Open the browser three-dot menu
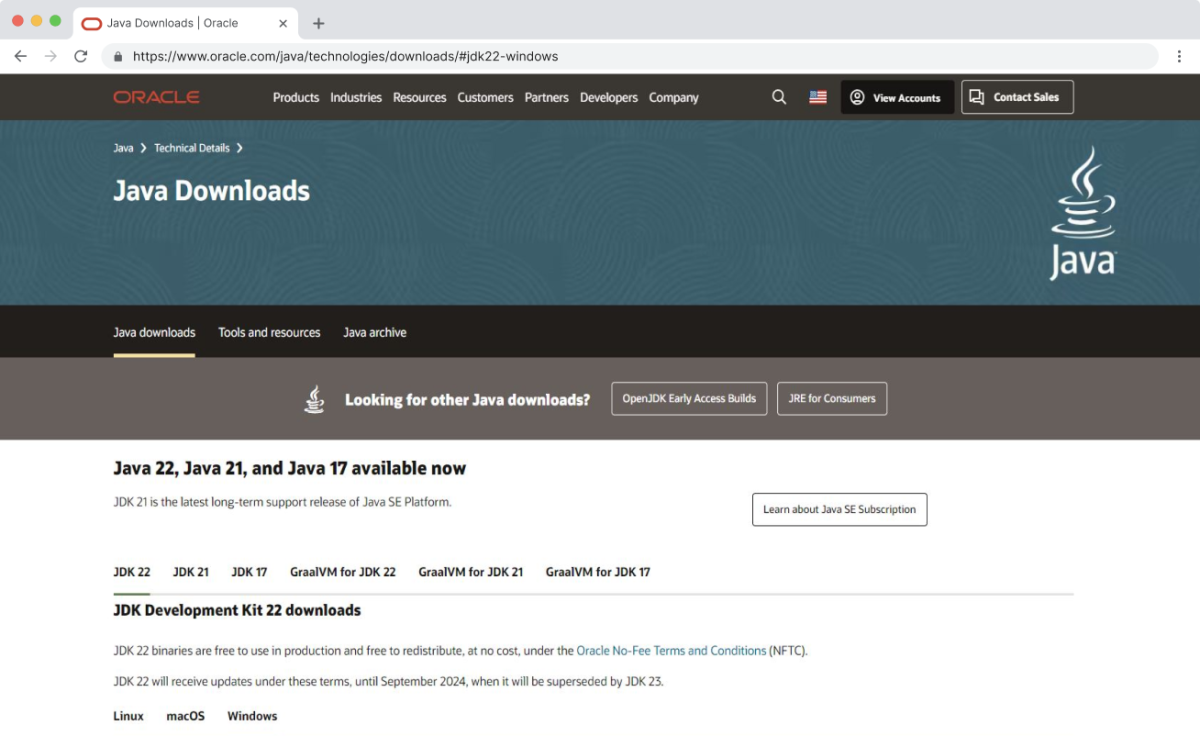Image resolution: width=1200 pixels, height=736 pixels. [x=1181, y=56]
